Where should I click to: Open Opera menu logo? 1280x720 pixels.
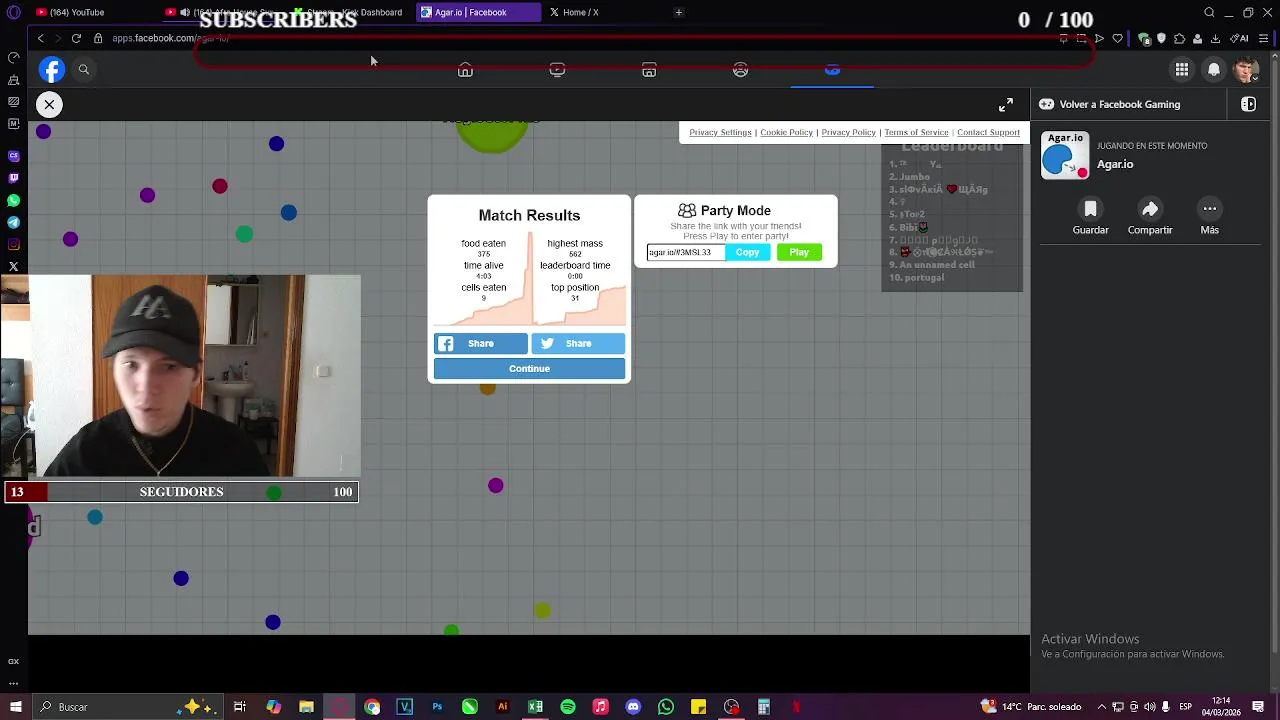13,12
